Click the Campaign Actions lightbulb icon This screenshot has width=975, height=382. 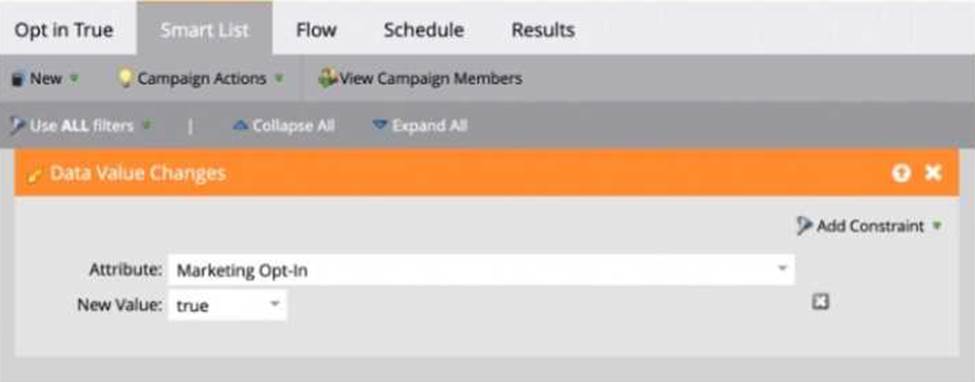pos(126,78)
